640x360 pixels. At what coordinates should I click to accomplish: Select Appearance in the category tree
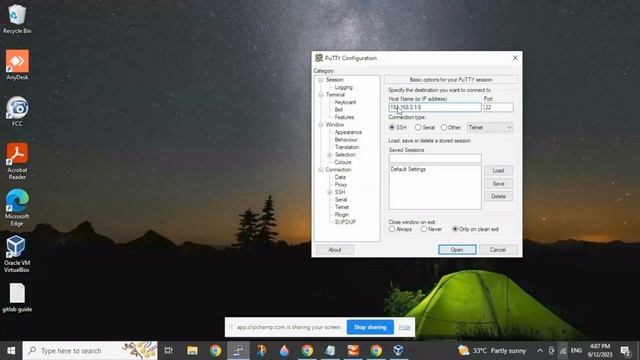(348, 132)
